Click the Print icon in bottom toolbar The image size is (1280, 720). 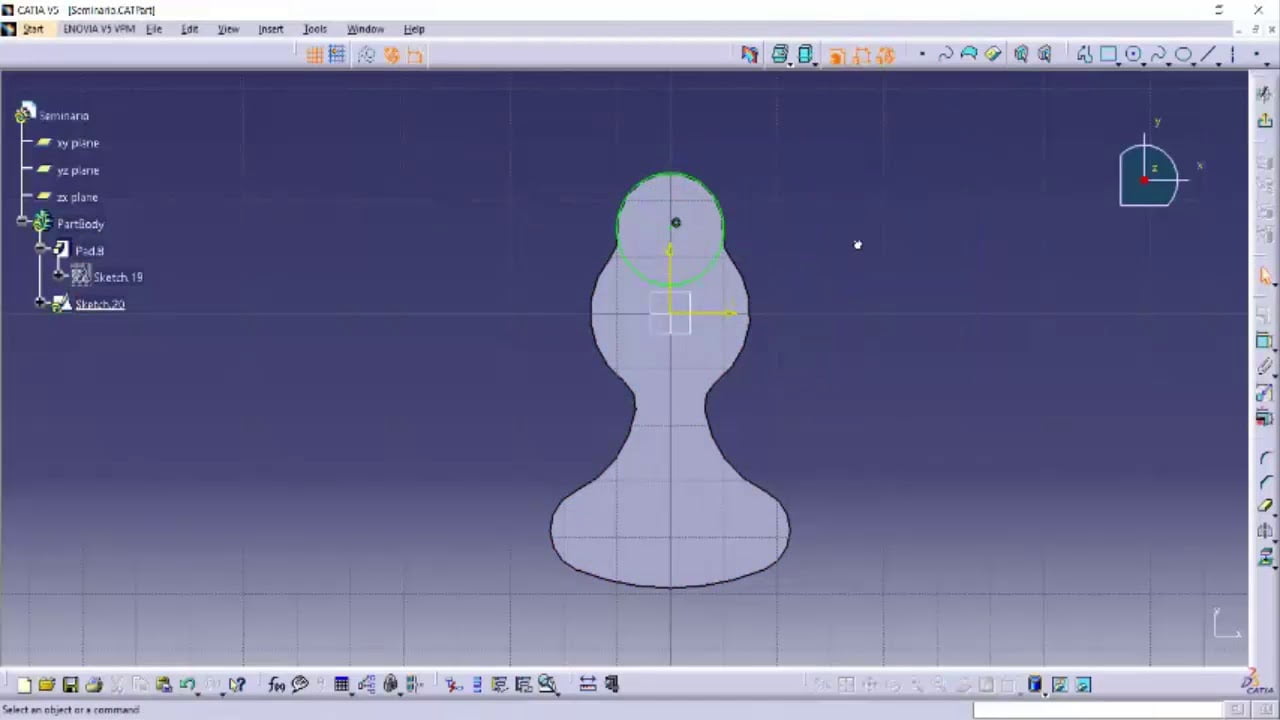(x=94, y=685)
